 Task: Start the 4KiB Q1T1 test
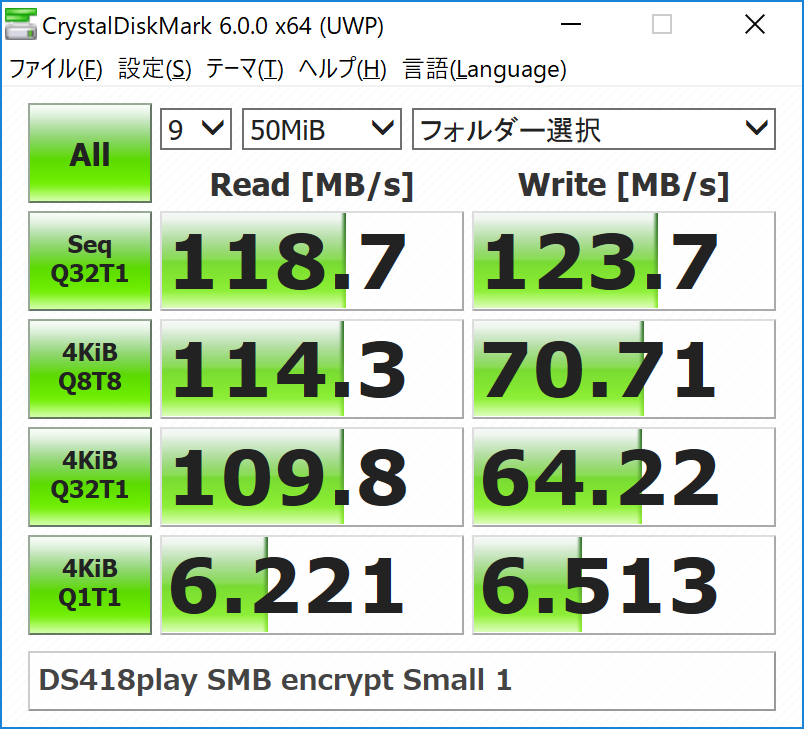pyautogui.click(x=90, y=585)
